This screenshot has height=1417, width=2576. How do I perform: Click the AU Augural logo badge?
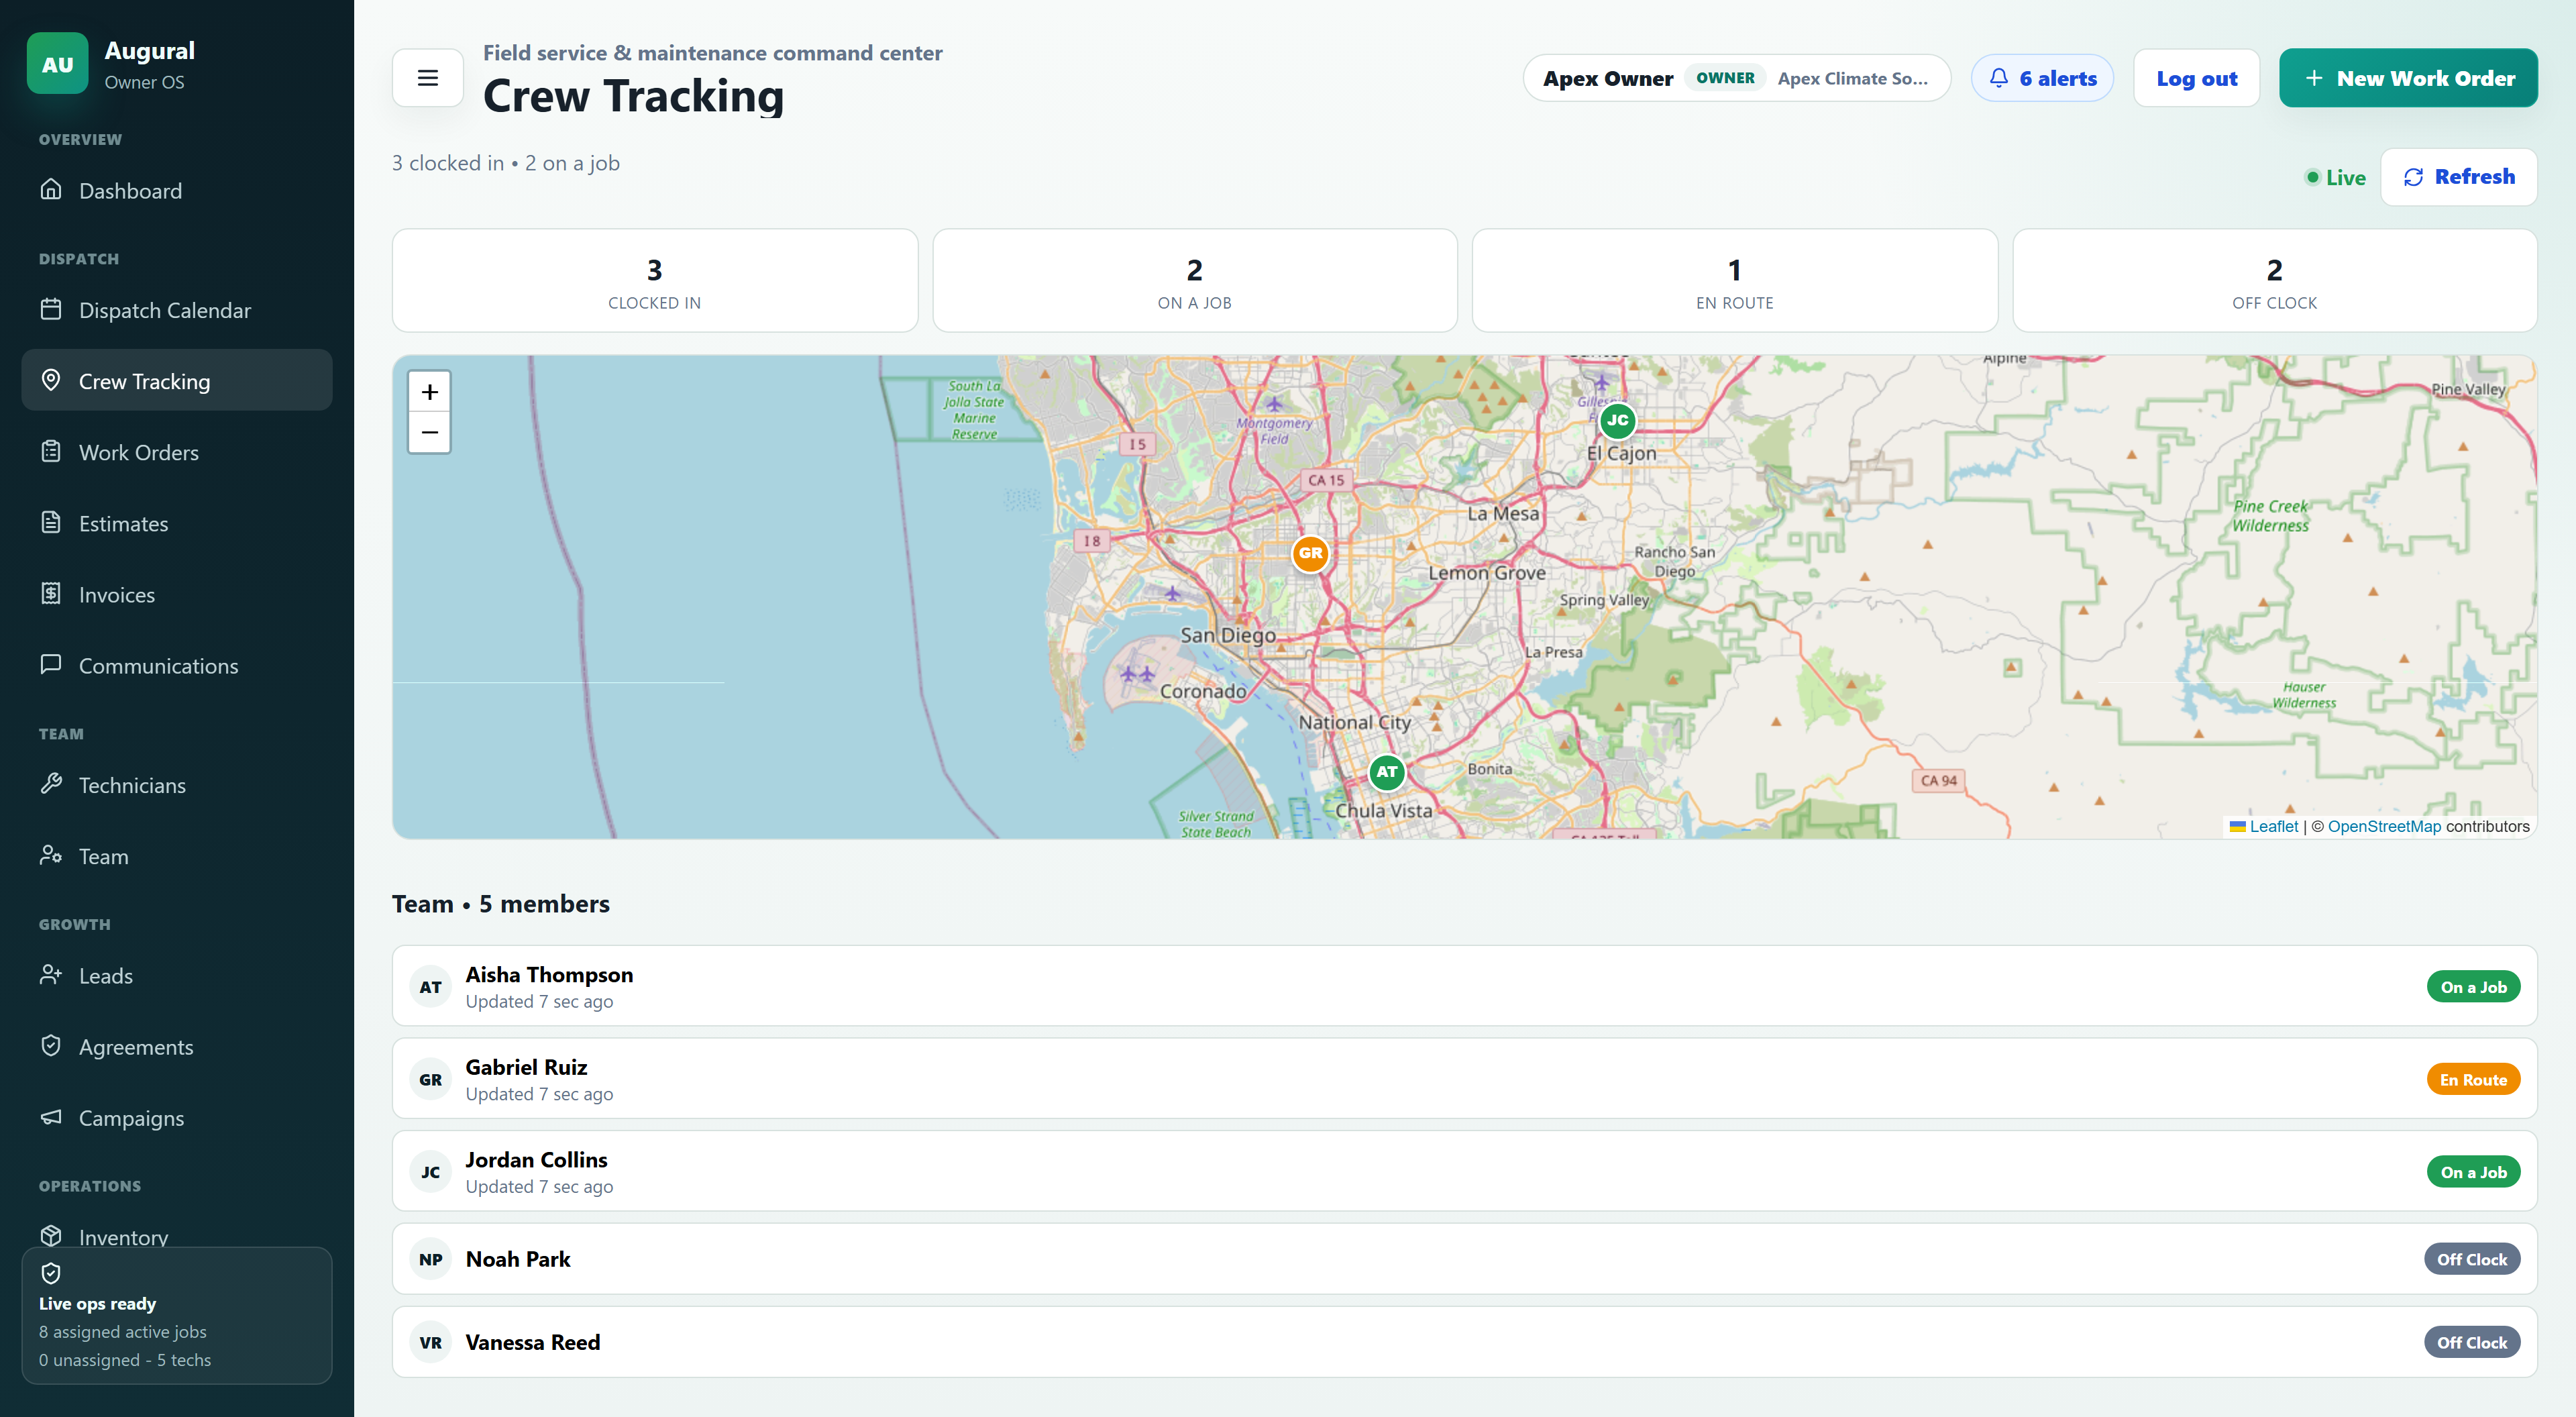(57, 64)
